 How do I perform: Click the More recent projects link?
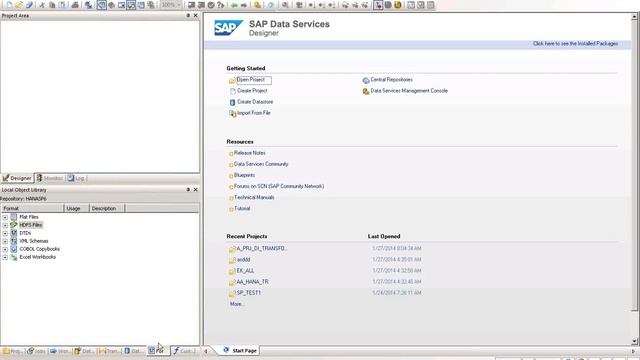pyautogui.click(x=237, y=304)
